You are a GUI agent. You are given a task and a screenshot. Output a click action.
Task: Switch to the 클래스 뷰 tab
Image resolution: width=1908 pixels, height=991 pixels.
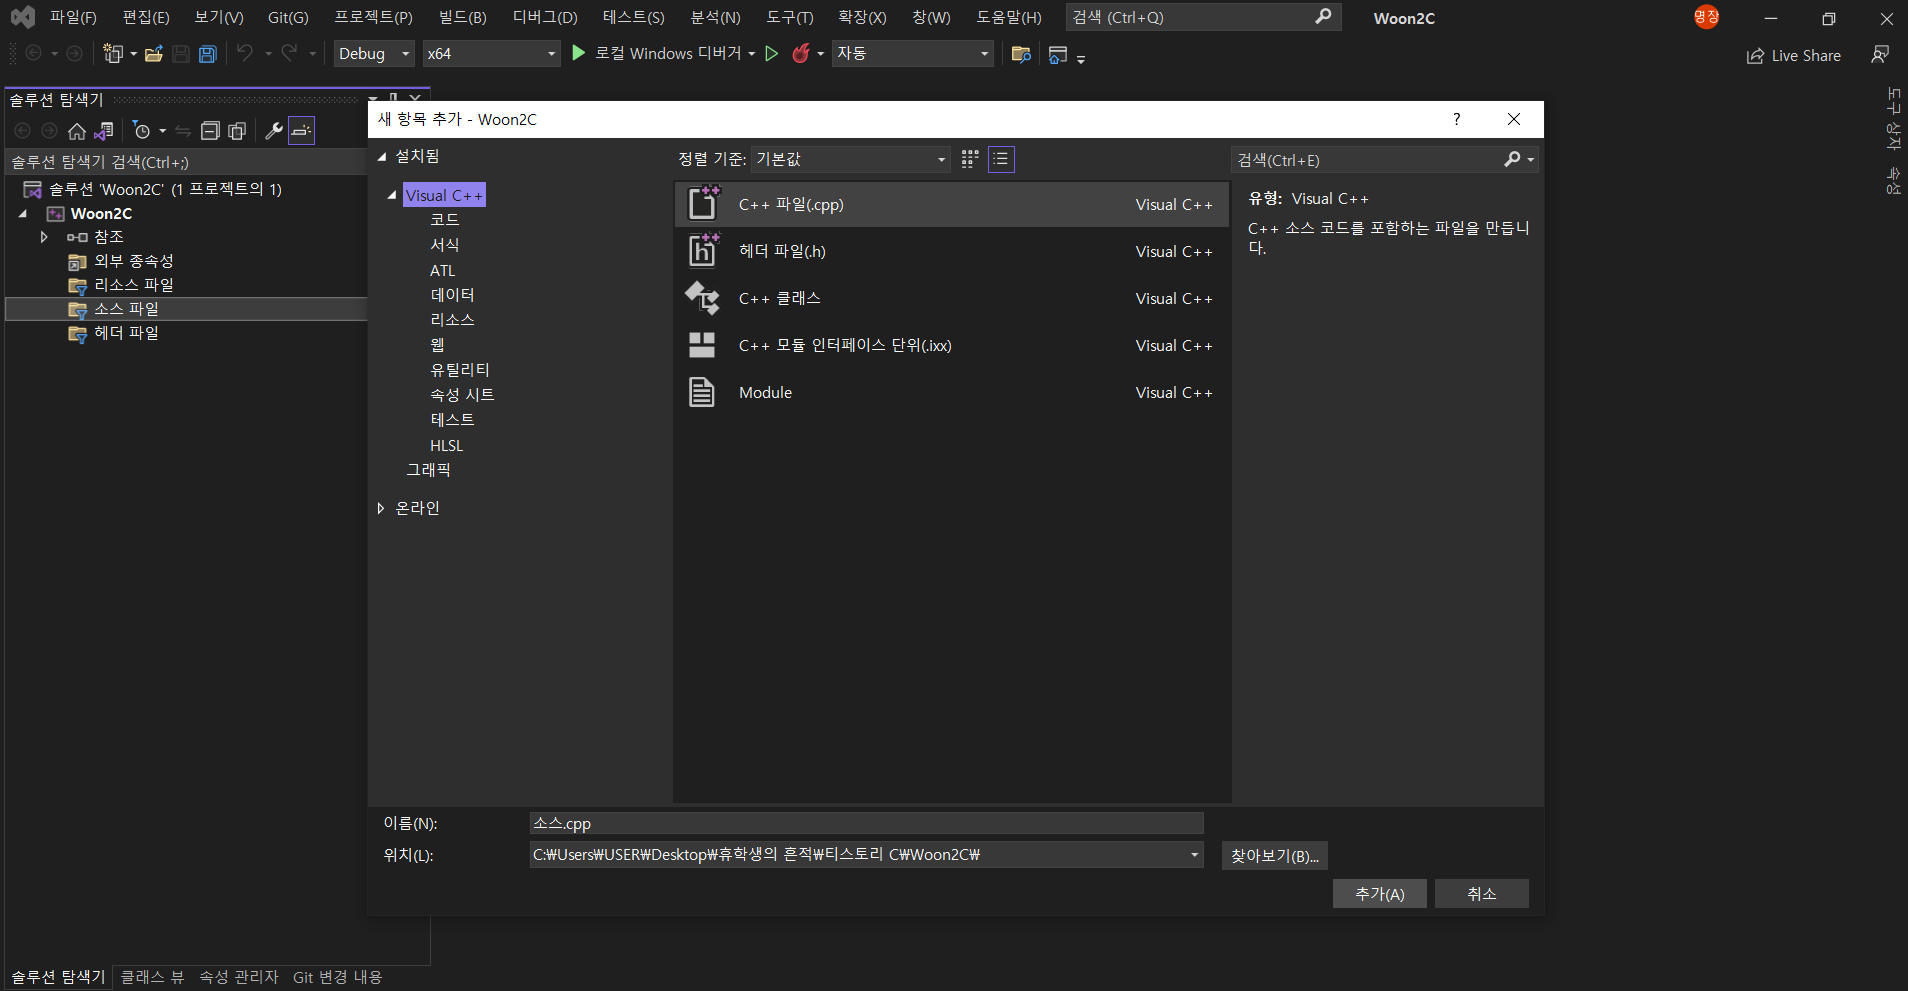coord(152,977)
